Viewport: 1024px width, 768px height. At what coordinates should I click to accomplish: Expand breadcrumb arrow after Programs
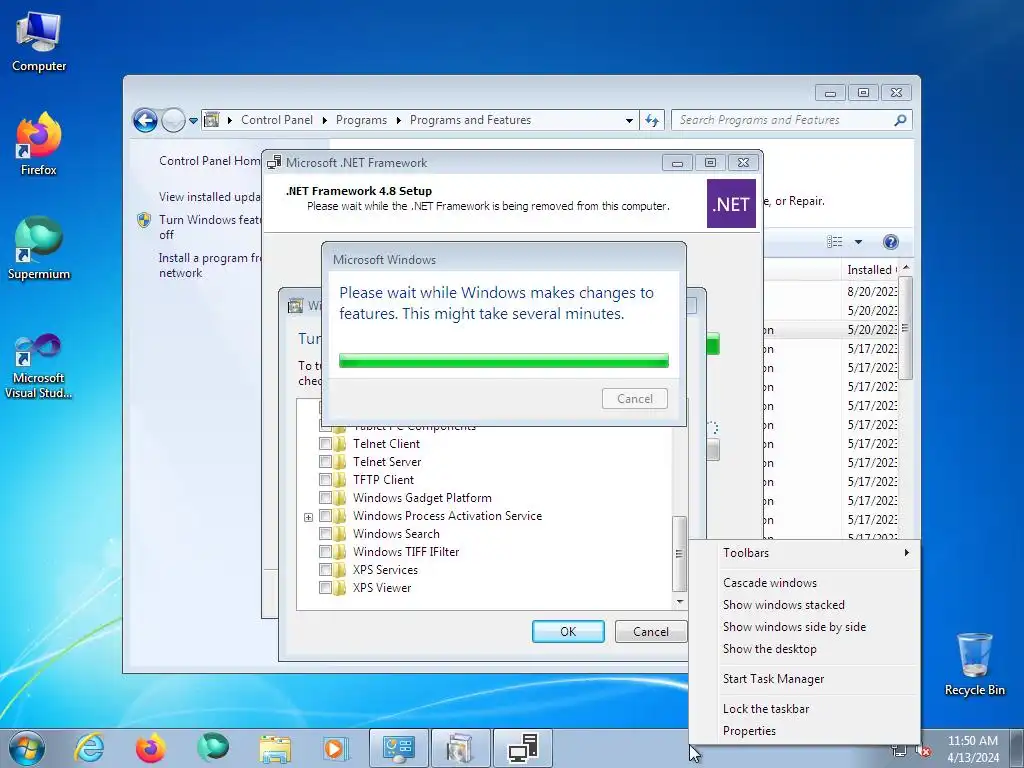pos(398,120)
